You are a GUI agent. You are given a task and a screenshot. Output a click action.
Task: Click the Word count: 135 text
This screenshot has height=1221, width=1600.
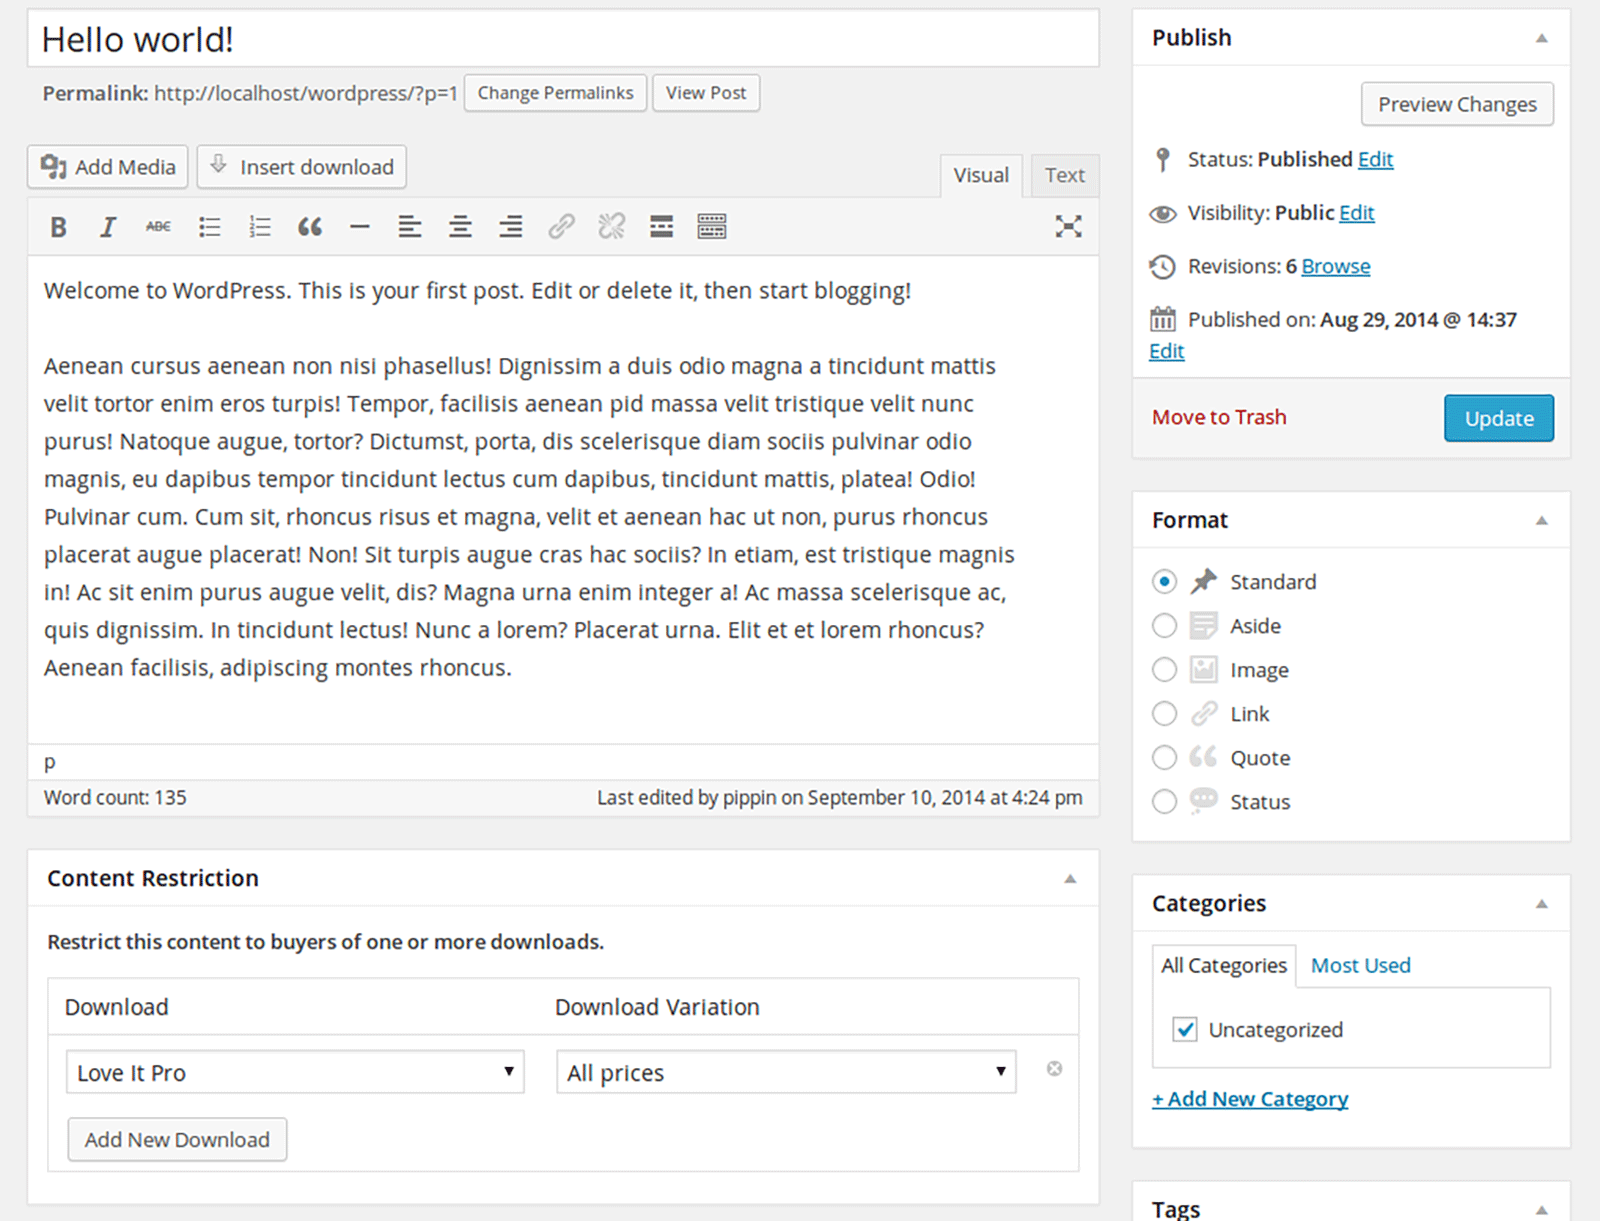point(115,797)
